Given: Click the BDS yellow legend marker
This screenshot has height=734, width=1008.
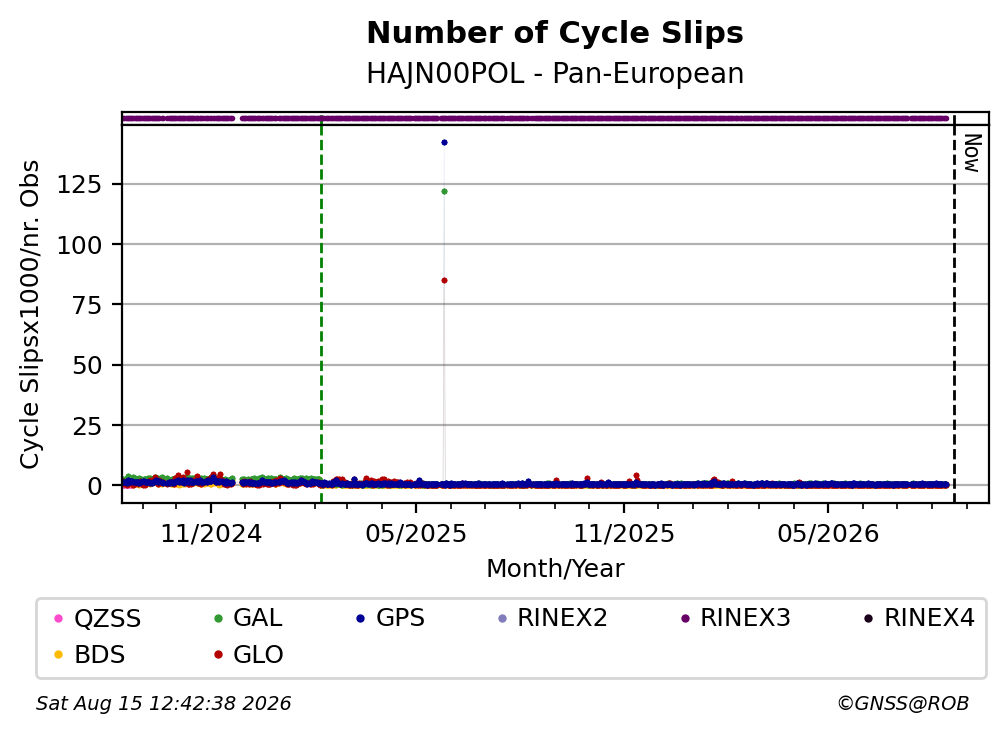Looking at the screenshot, I should tap(58, 655).
